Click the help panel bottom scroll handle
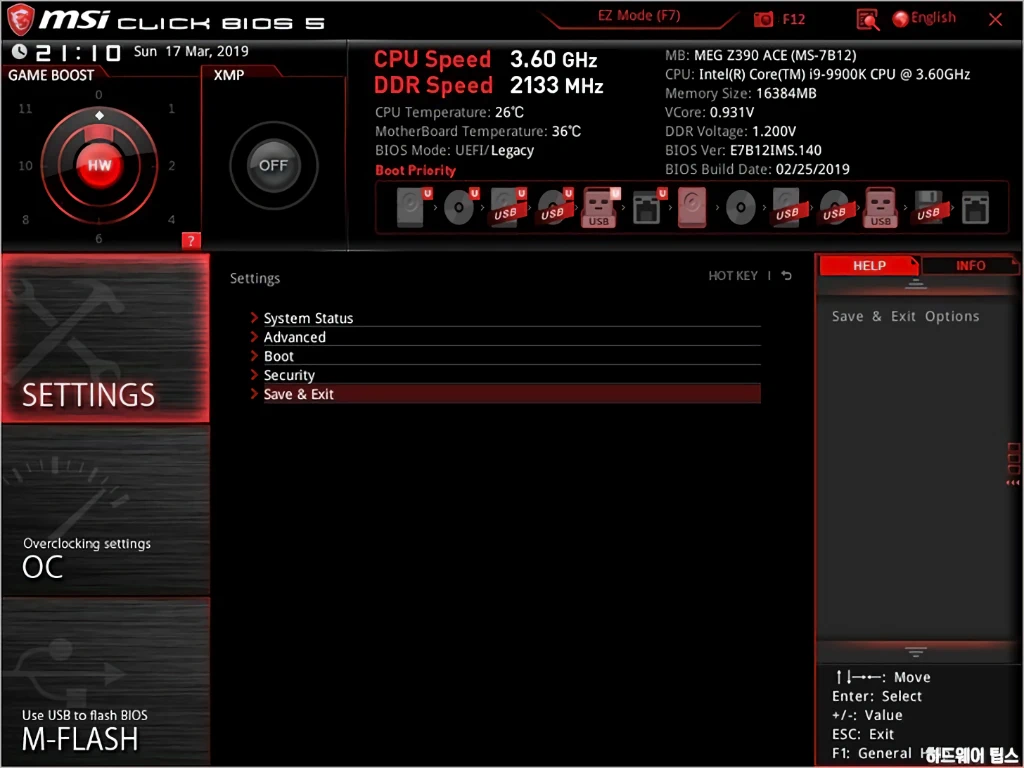 (916, 652)
